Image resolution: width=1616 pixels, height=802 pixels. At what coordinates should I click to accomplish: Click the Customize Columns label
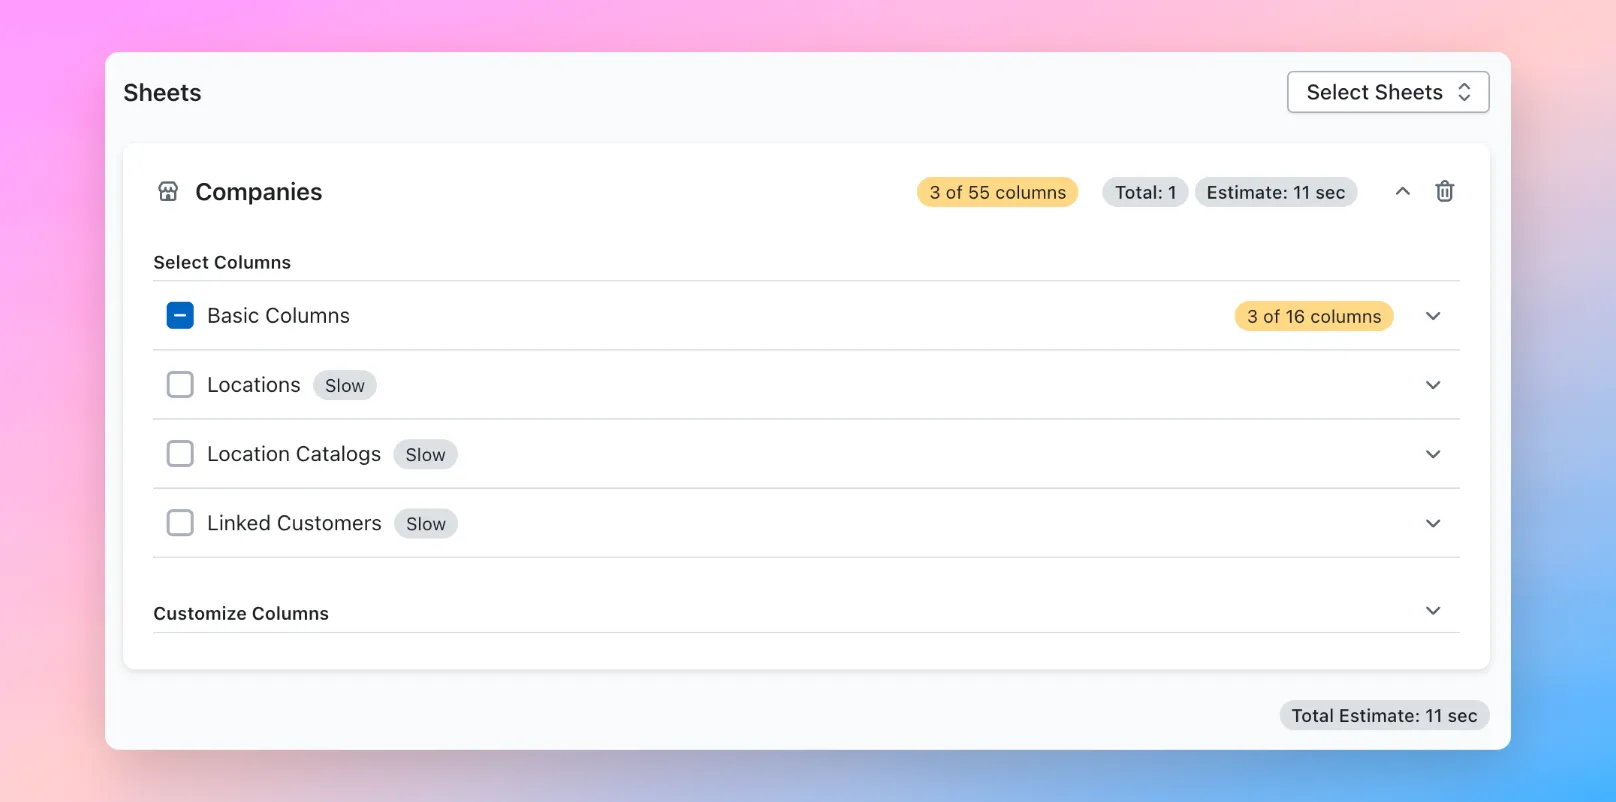pos(241,613)
